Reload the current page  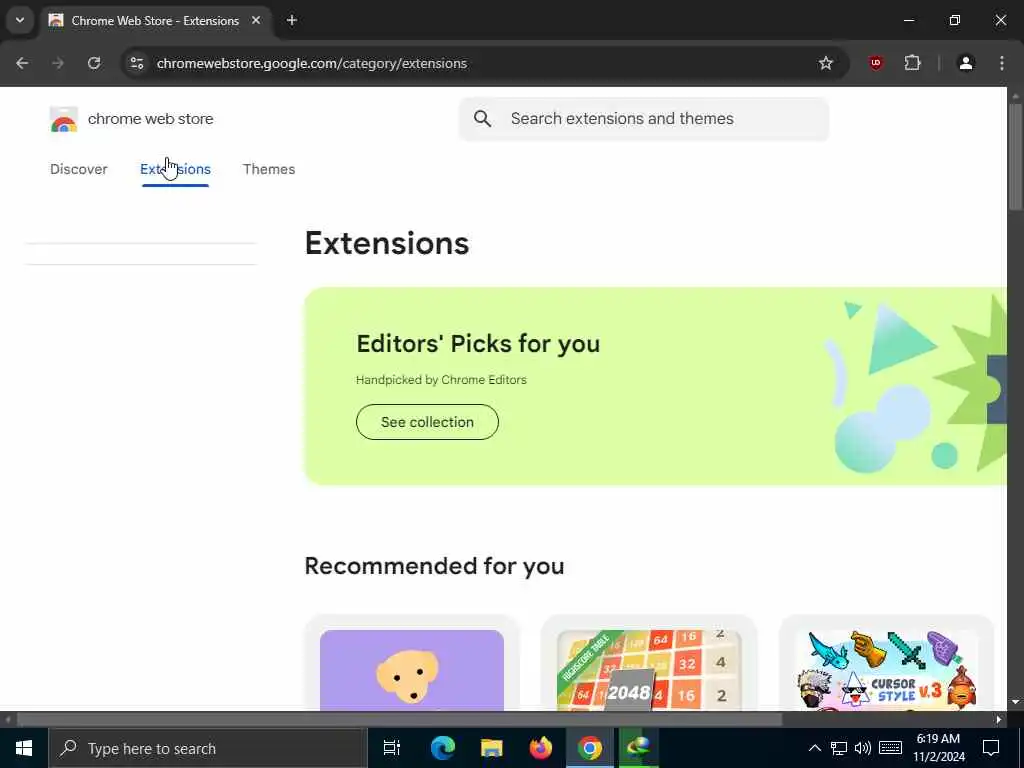94,63
